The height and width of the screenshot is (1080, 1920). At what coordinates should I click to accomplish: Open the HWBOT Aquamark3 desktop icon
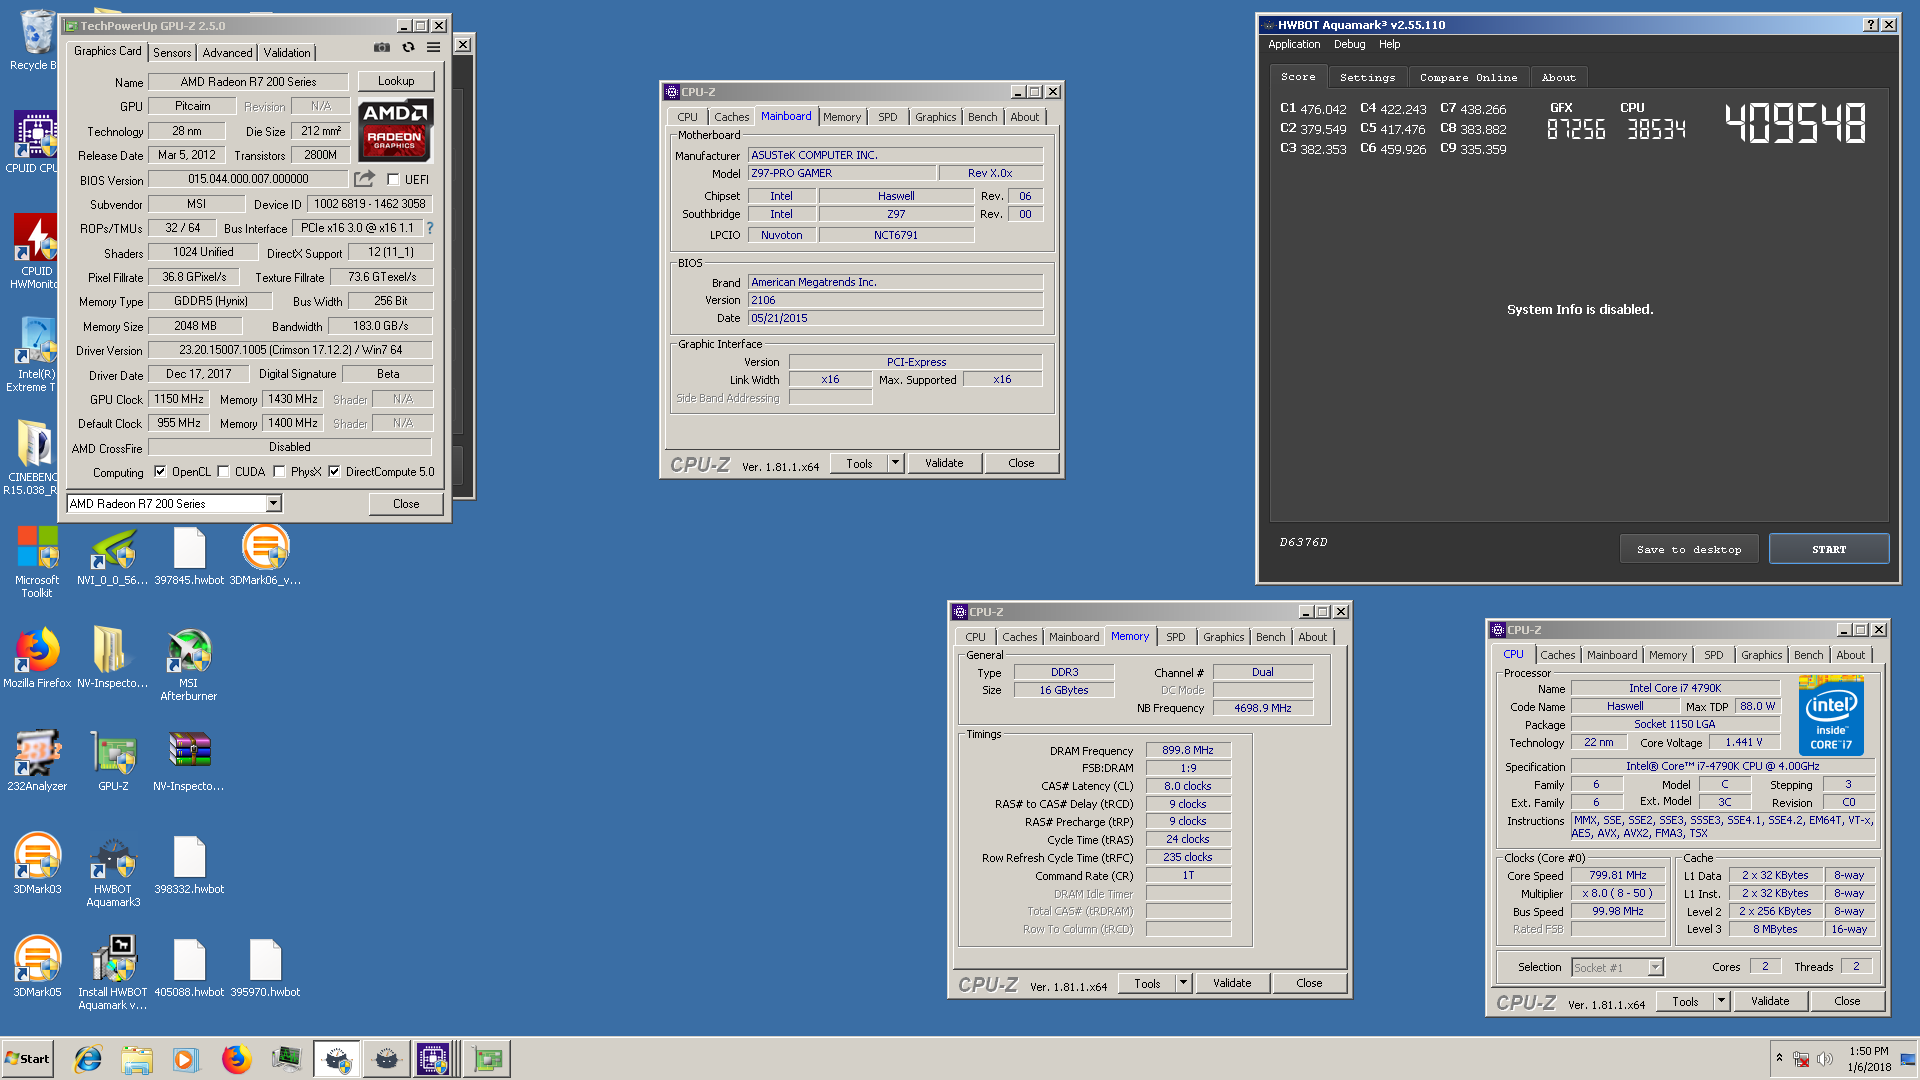(x=113, y=870)
